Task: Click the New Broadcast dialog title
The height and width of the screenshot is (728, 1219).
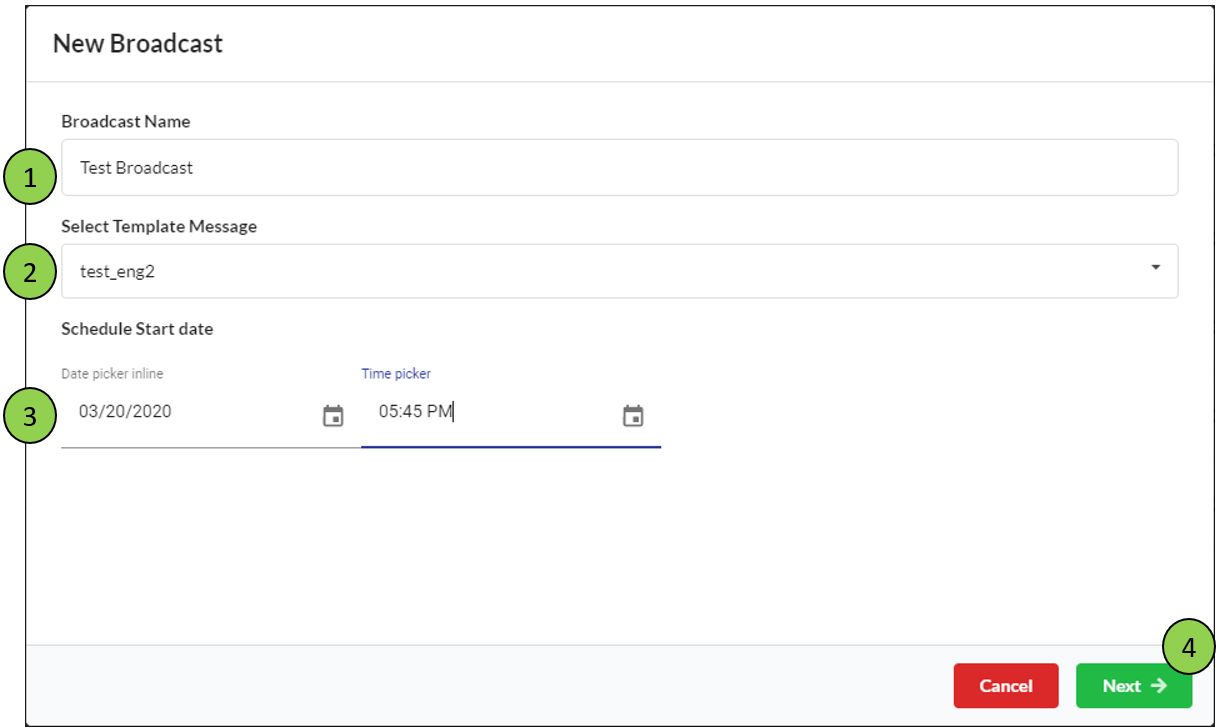Action: tap(138, 44)
